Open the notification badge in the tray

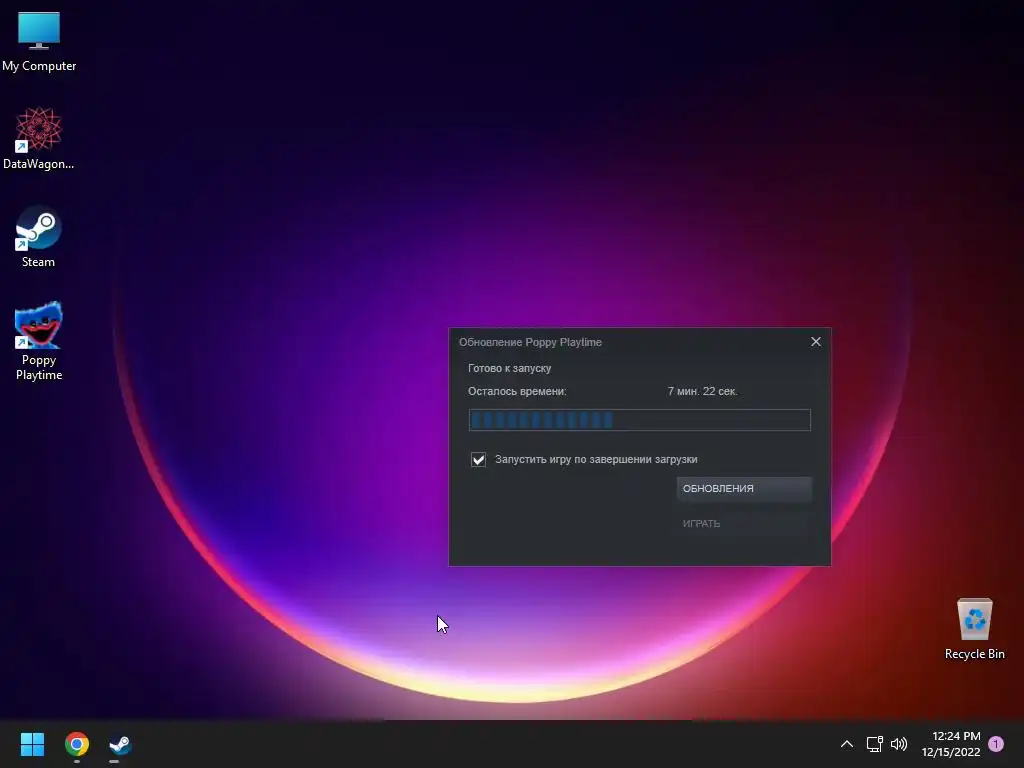(996, 744)
